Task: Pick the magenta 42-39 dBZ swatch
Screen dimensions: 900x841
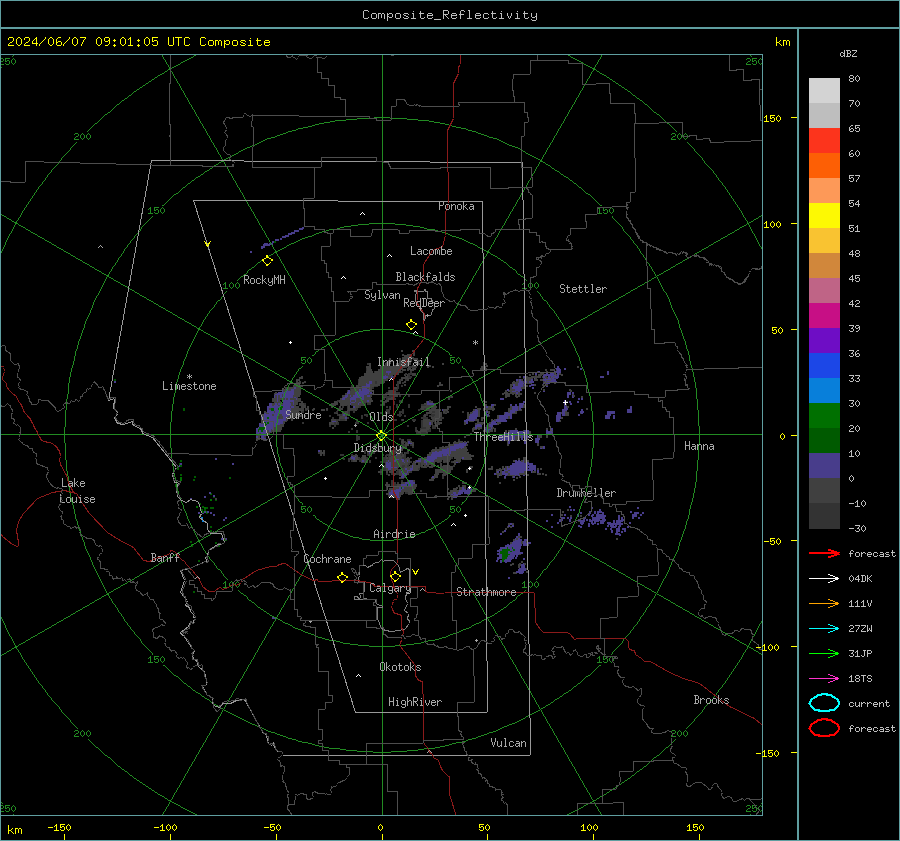Action: point(824,316)
